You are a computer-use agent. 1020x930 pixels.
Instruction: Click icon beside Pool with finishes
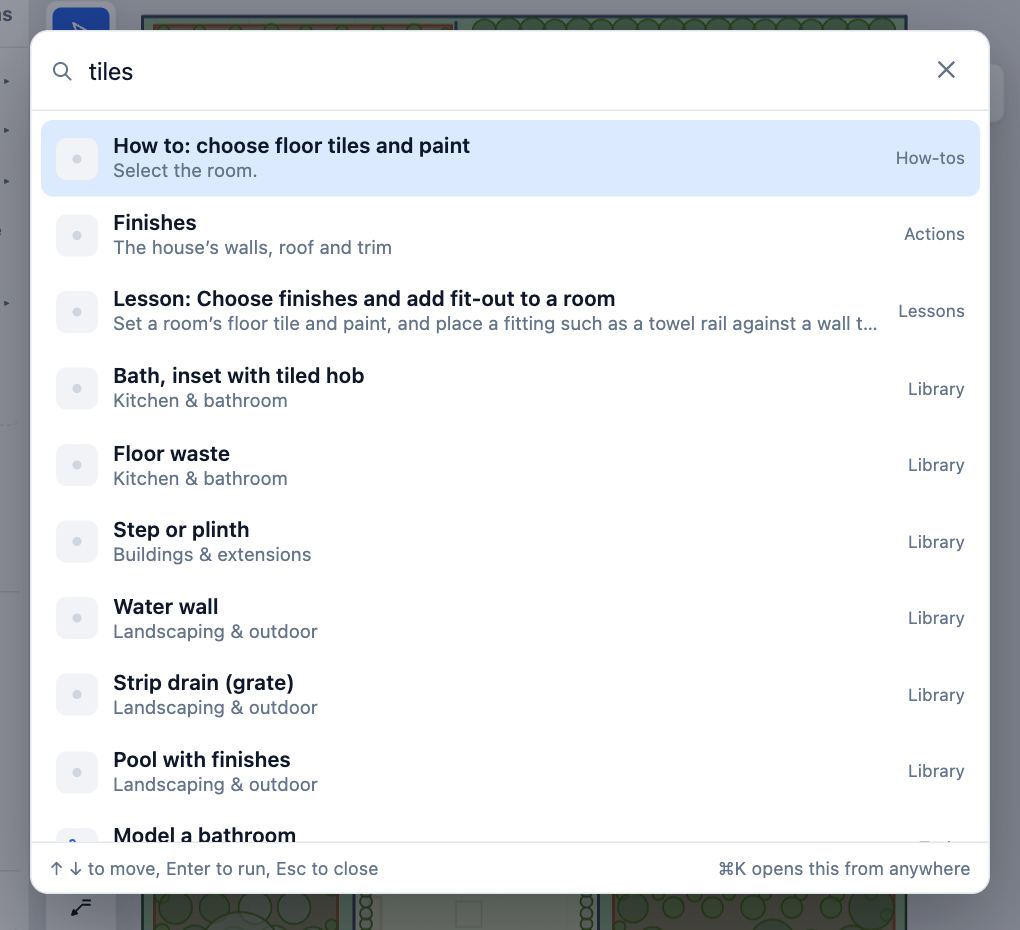point(77,772)
